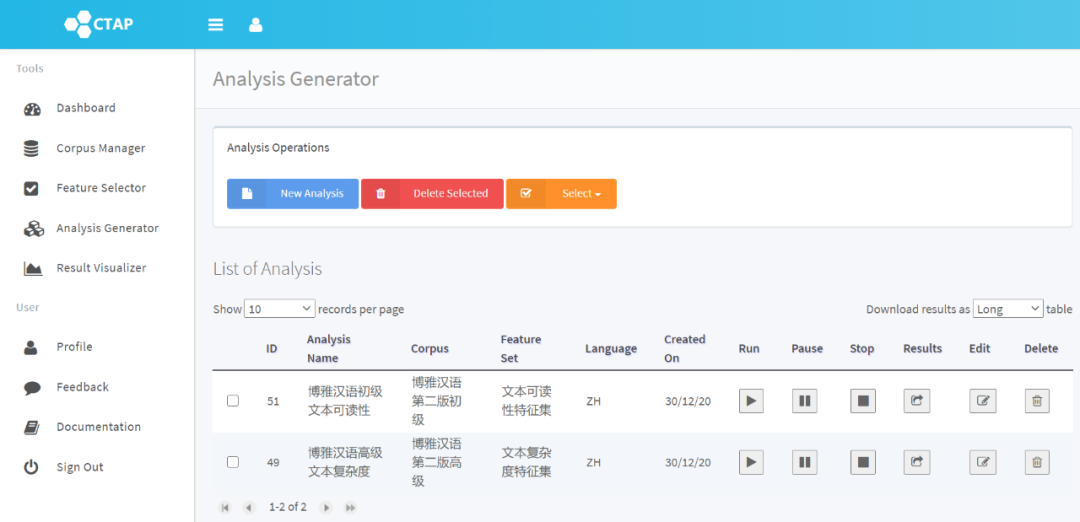Click the Dashboard gauge icon
The image size is (1080, 522).
point(32,109)
